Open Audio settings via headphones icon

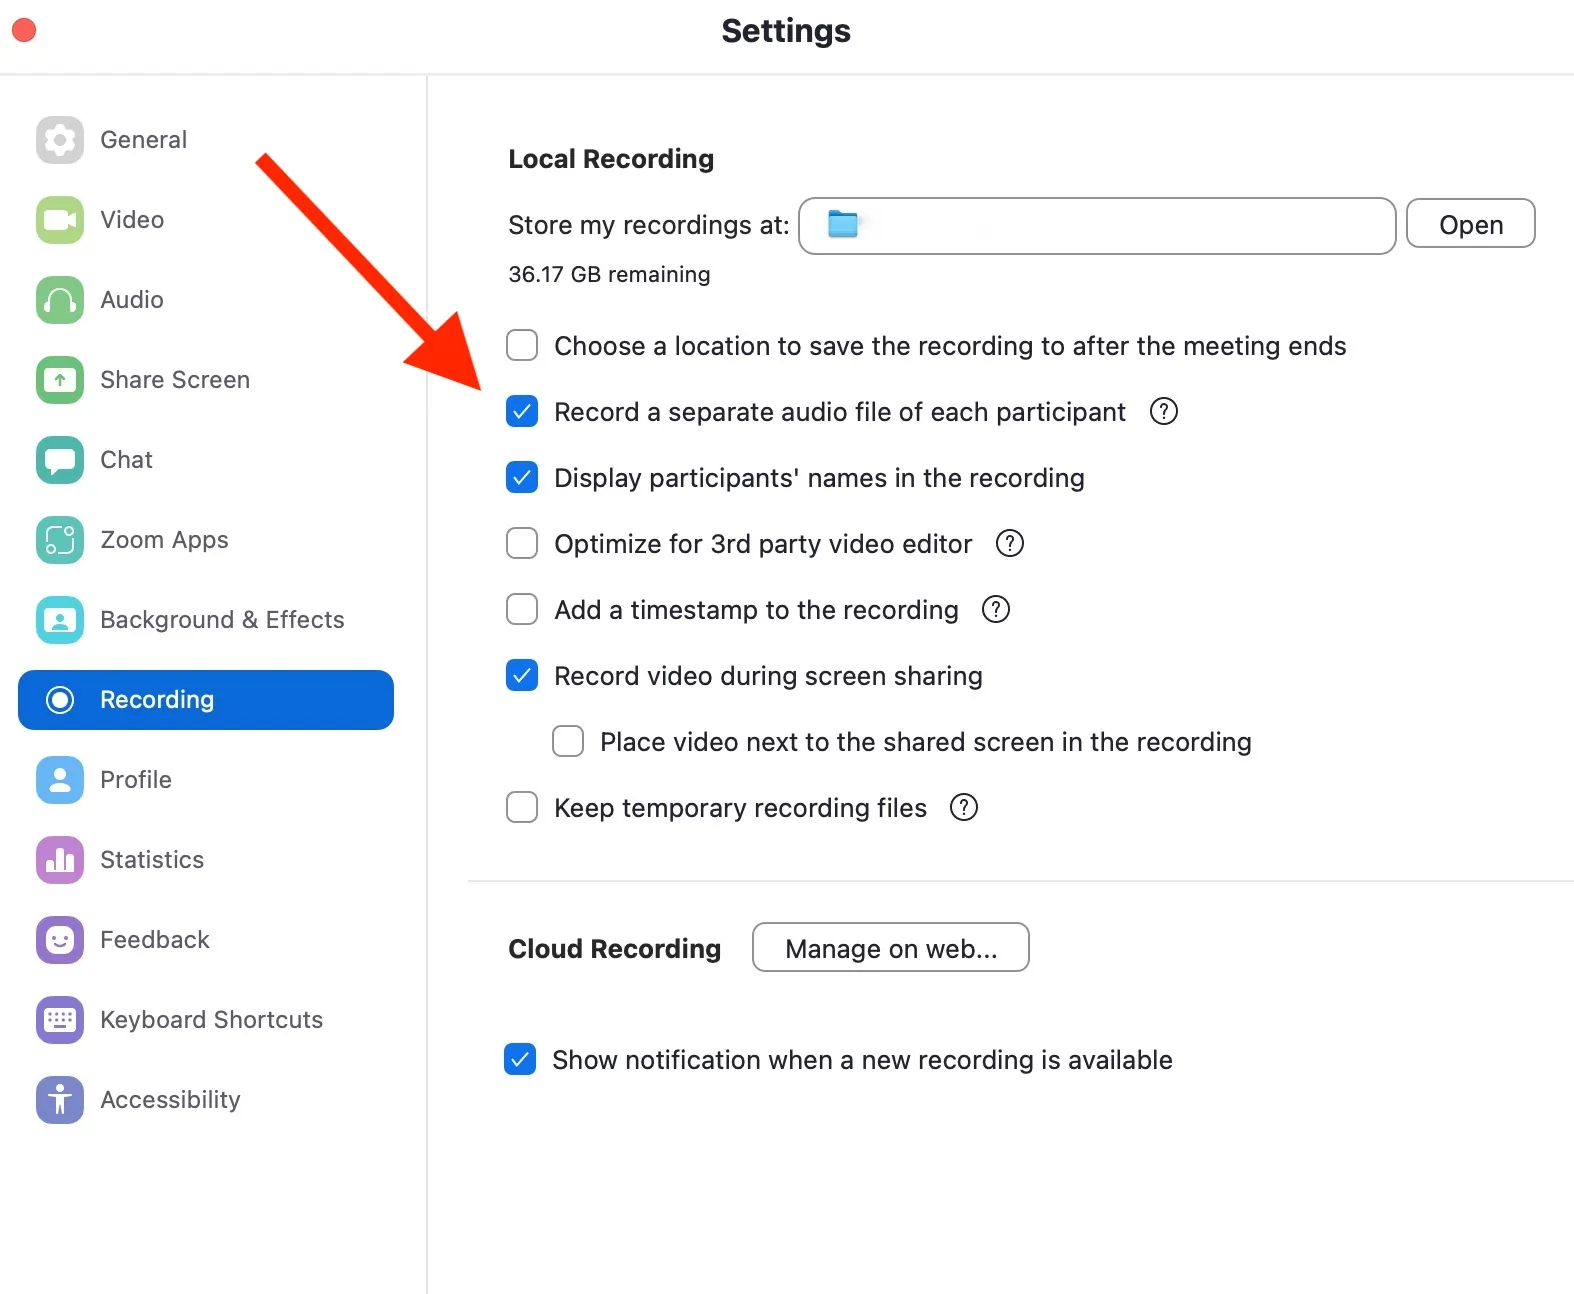(x=59, y=300)
